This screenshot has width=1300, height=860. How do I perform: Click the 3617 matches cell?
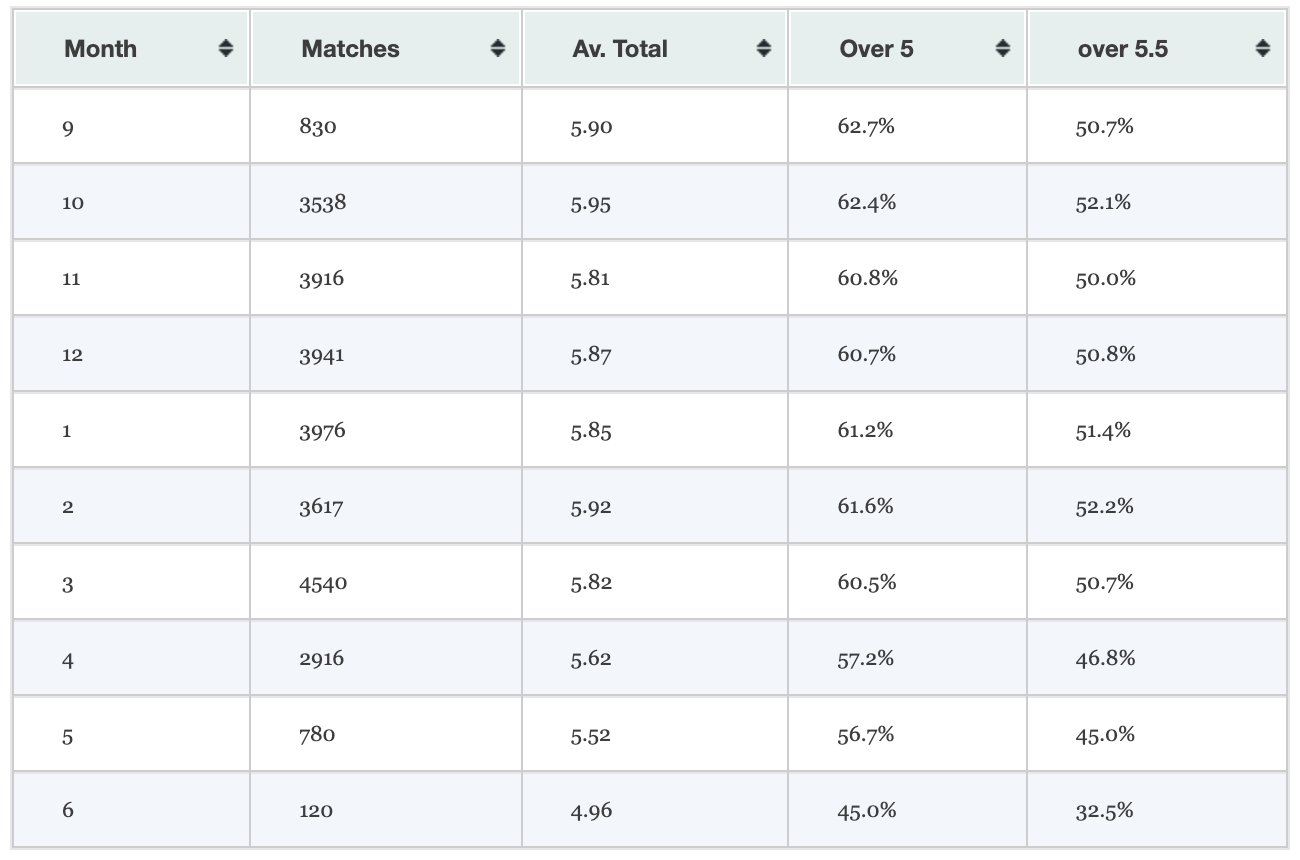[321, 507]
